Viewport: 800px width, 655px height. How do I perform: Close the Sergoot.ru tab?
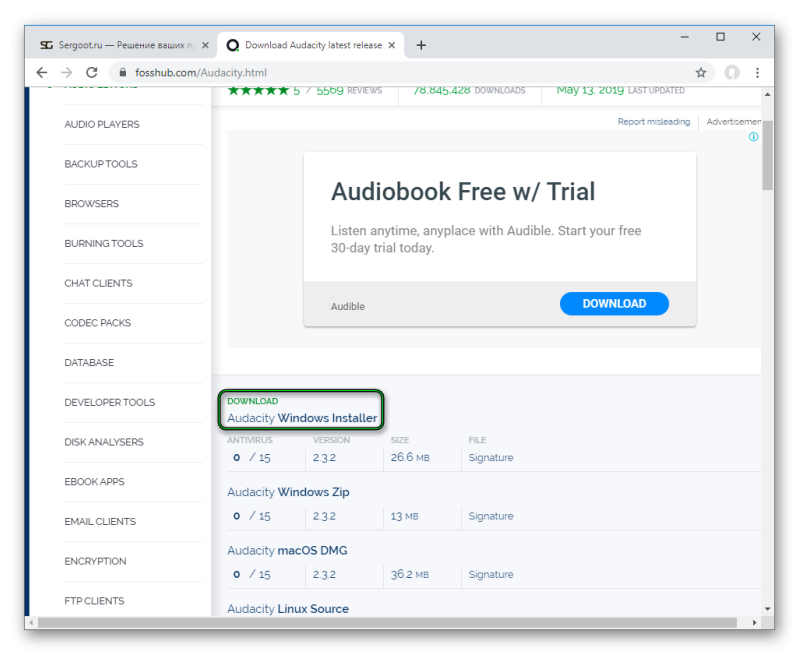click(x=205, y=45)
